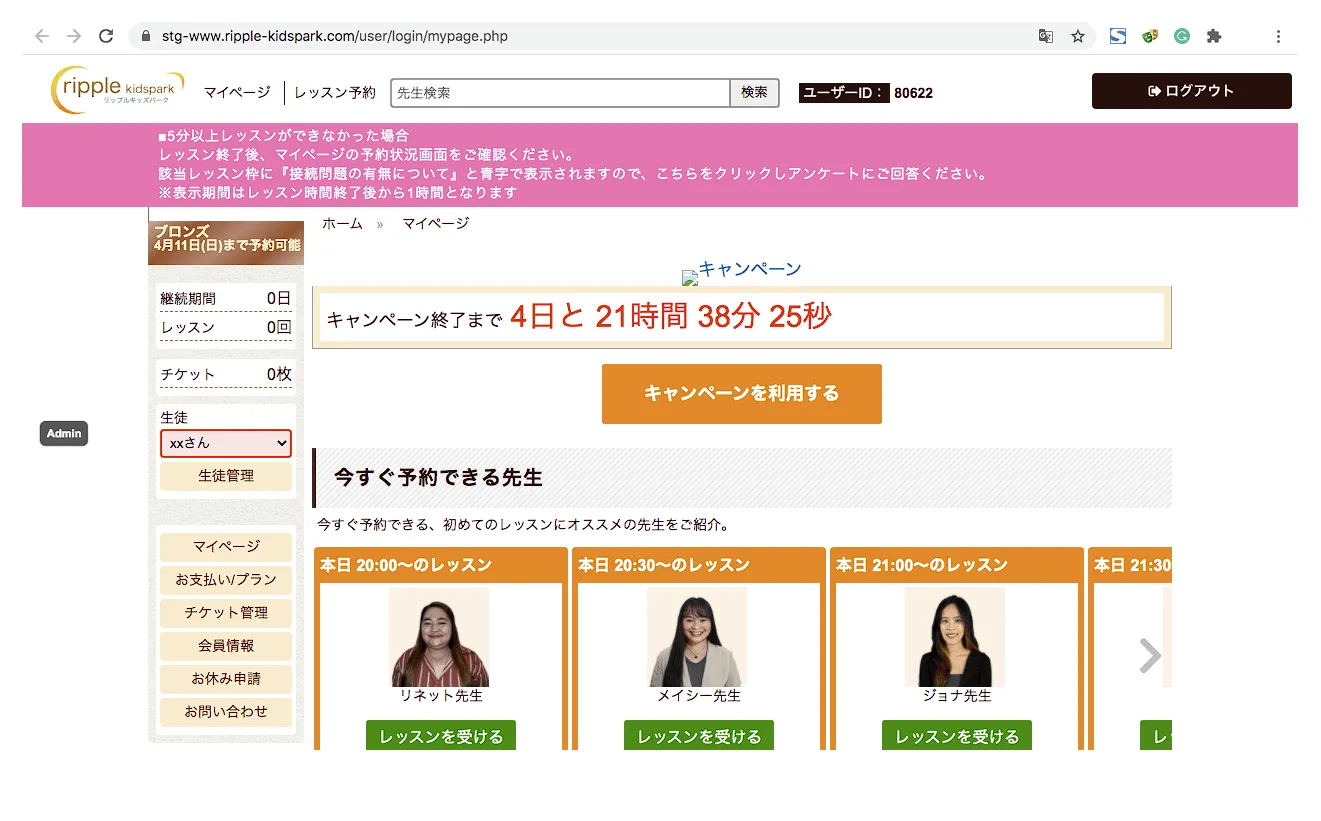Open マイページ in the top navigation
Screen dimensions: 1321x821
[237, 93]
